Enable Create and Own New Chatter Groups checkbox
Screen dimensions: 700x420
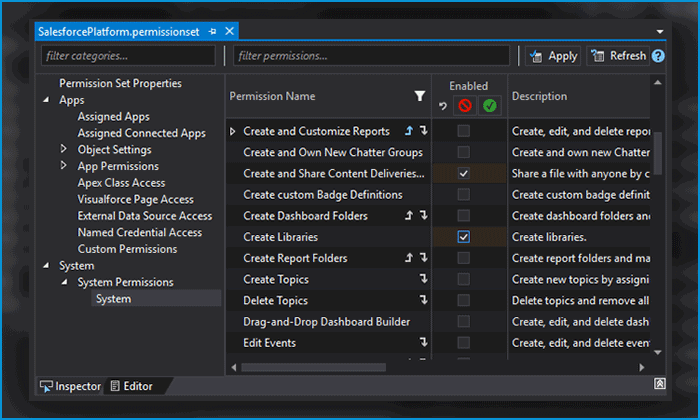[464, 152]
